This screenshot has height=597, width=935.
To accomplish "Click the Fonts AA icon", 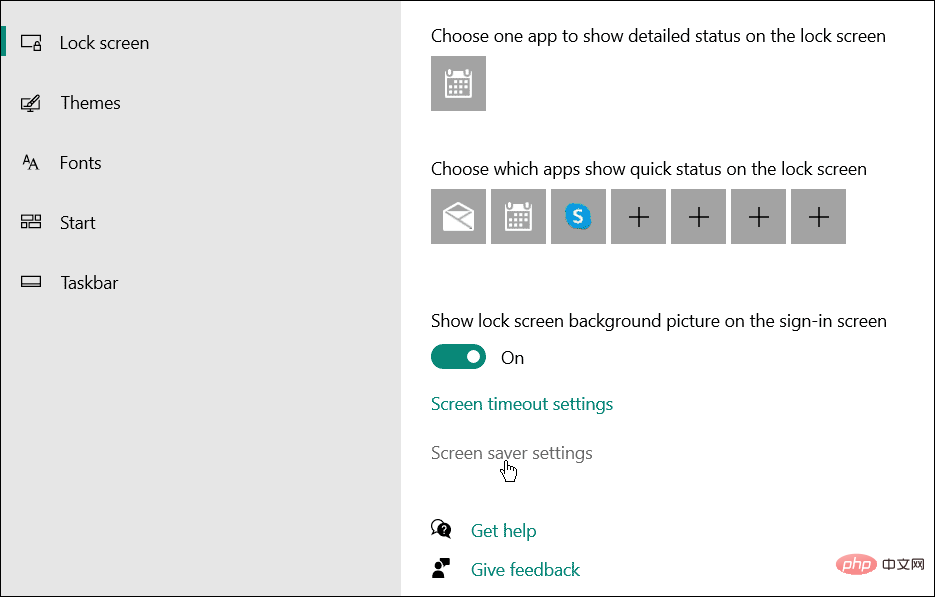I will 30,162.
